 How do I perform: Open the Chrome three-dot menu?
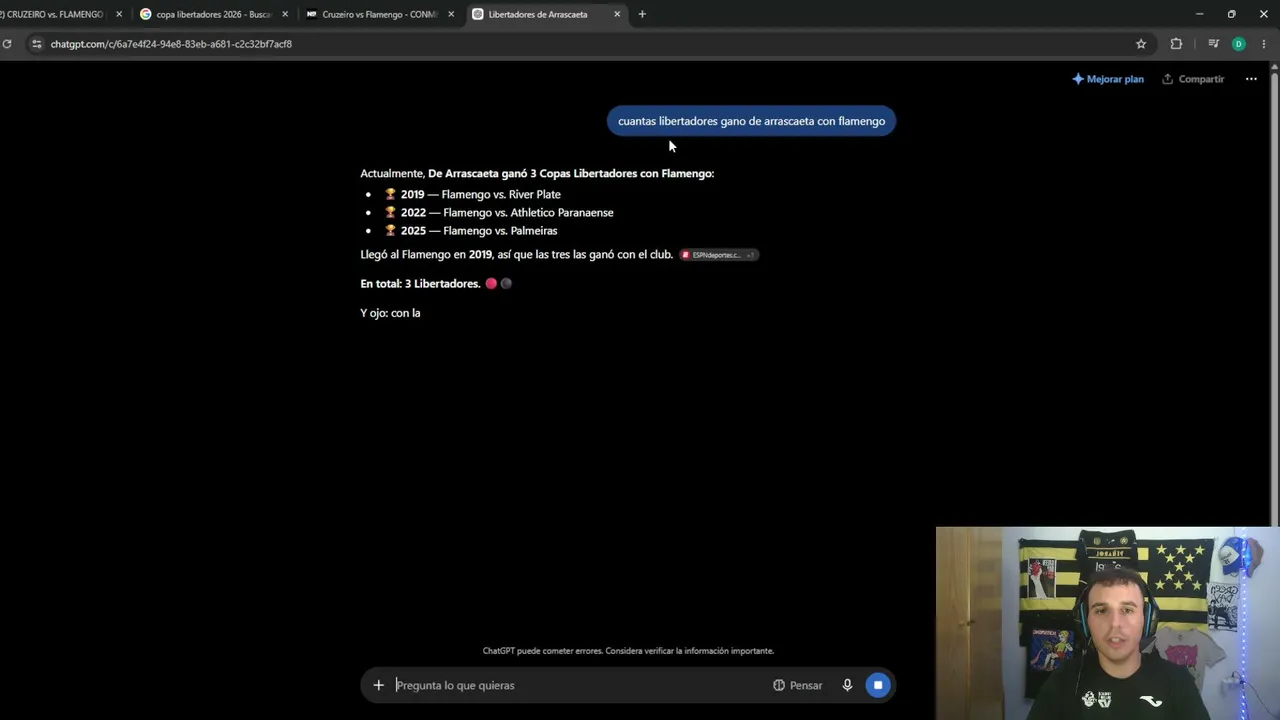click(x=1264, y=44)
